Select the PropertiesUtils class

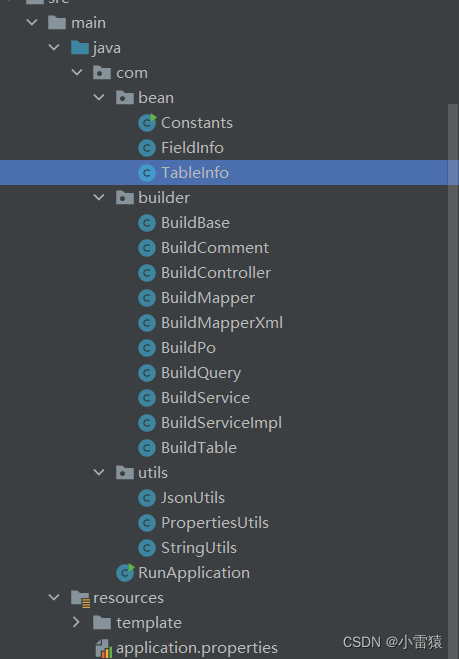tap(214, 522)
